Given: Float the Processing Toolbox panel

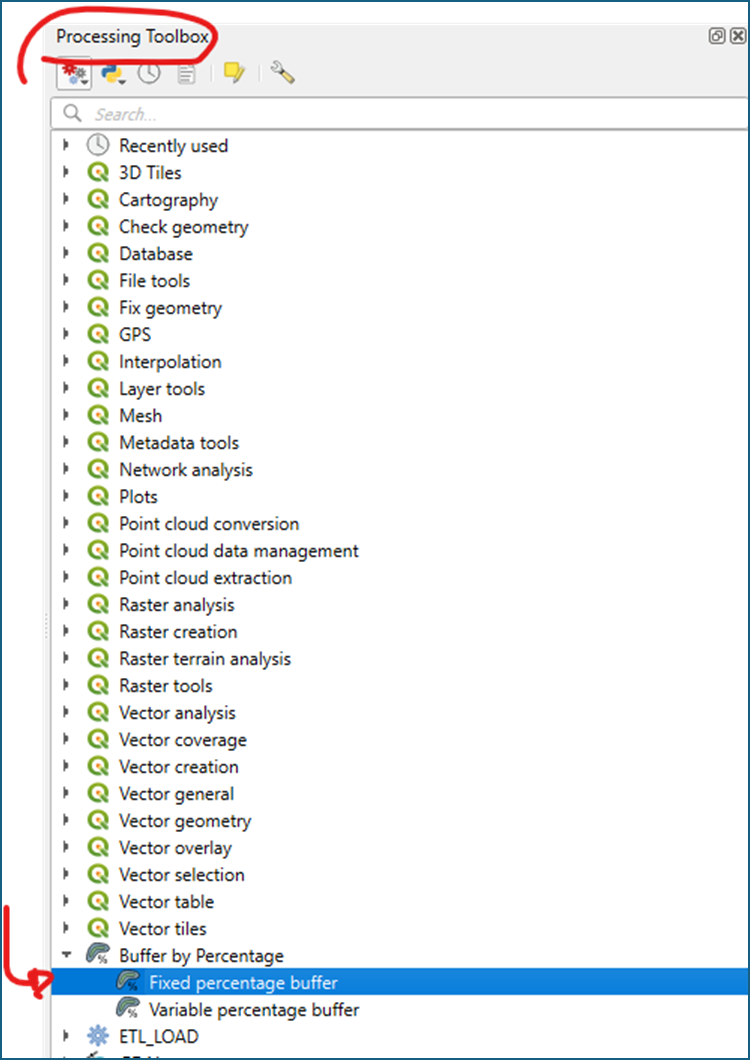Looking at the screenshot, I should (x=717, y=36).
